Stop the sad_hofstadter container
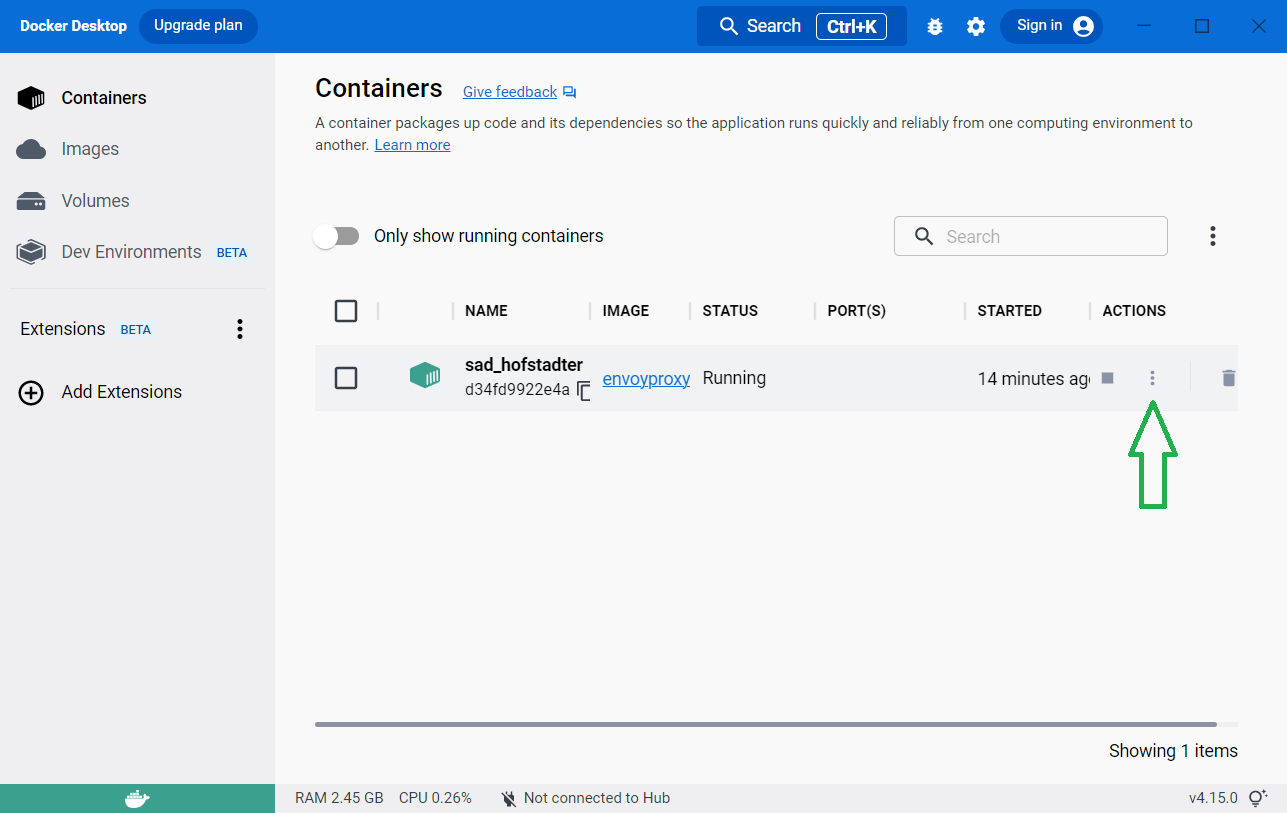This screenshot has width=1287, height=813. [x=1107, y=378]
